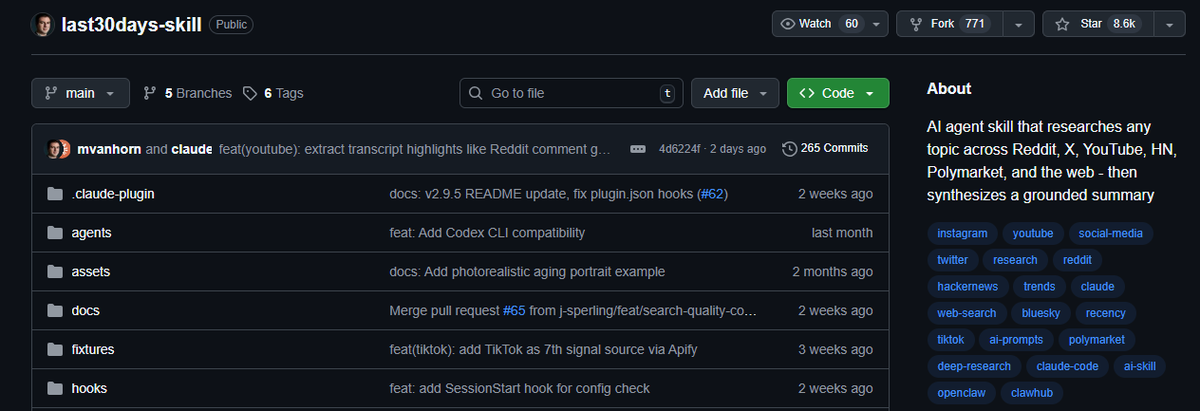This screenshot has width=1200, height=411.
Task: Open 'add SessionStart hook for config check' commit
Action: pos(519,388)
